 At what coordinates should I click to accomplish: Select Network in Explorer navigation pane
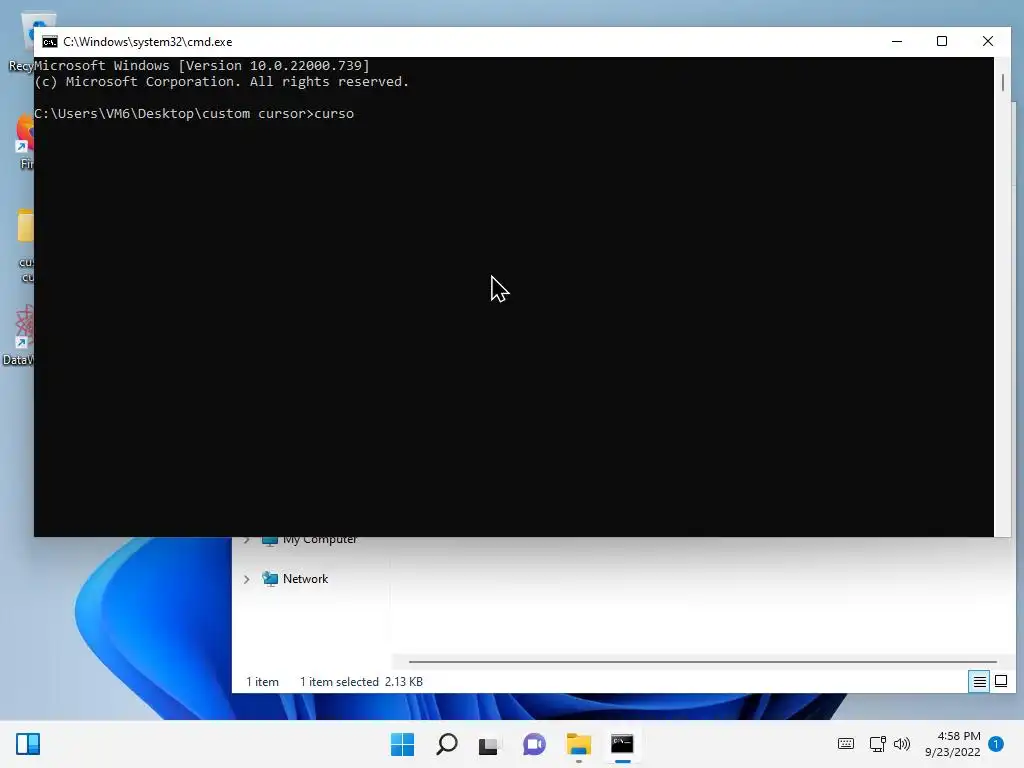click(305, 579)
